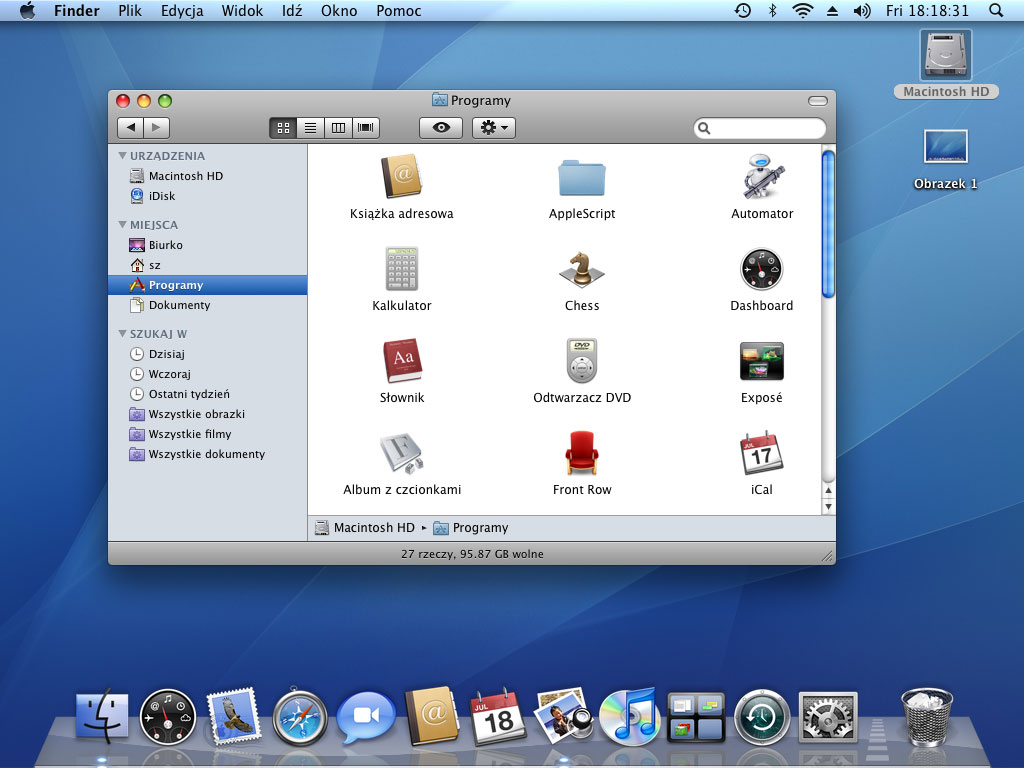Viewport: 1024px width, 768px height.
Task: Click the scroll up arrow
Action: tap(828, 490)
